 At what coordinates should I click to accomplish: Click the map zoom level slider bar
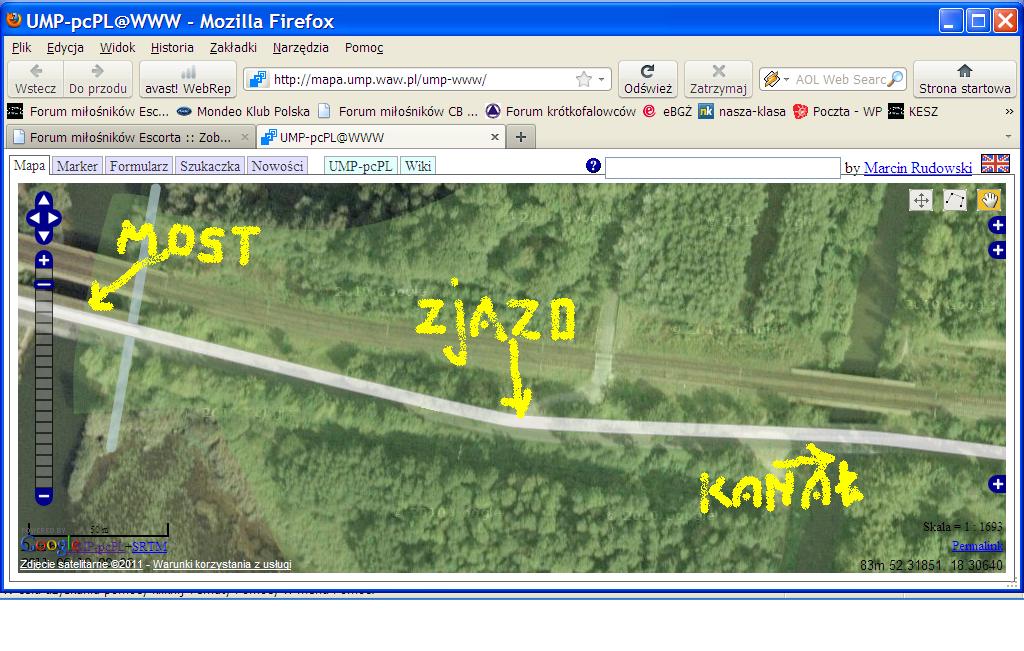(x=43, y=380)
